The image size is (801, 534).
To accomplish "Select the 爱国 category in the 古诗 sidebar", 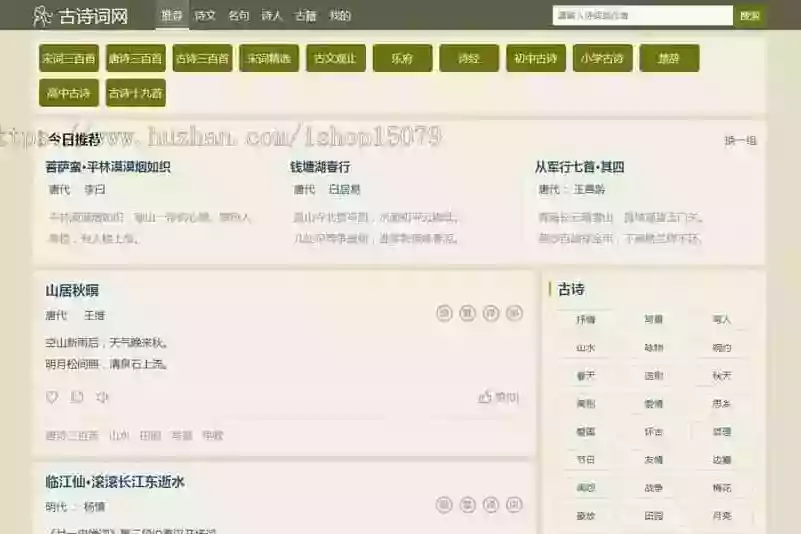I will pyautogui.click(x=585, y=432).
